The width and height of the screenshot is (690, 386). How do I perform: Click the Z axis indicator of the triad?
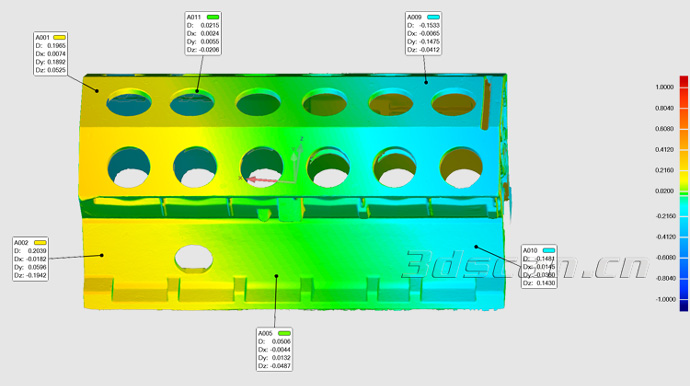pos(301,139)
